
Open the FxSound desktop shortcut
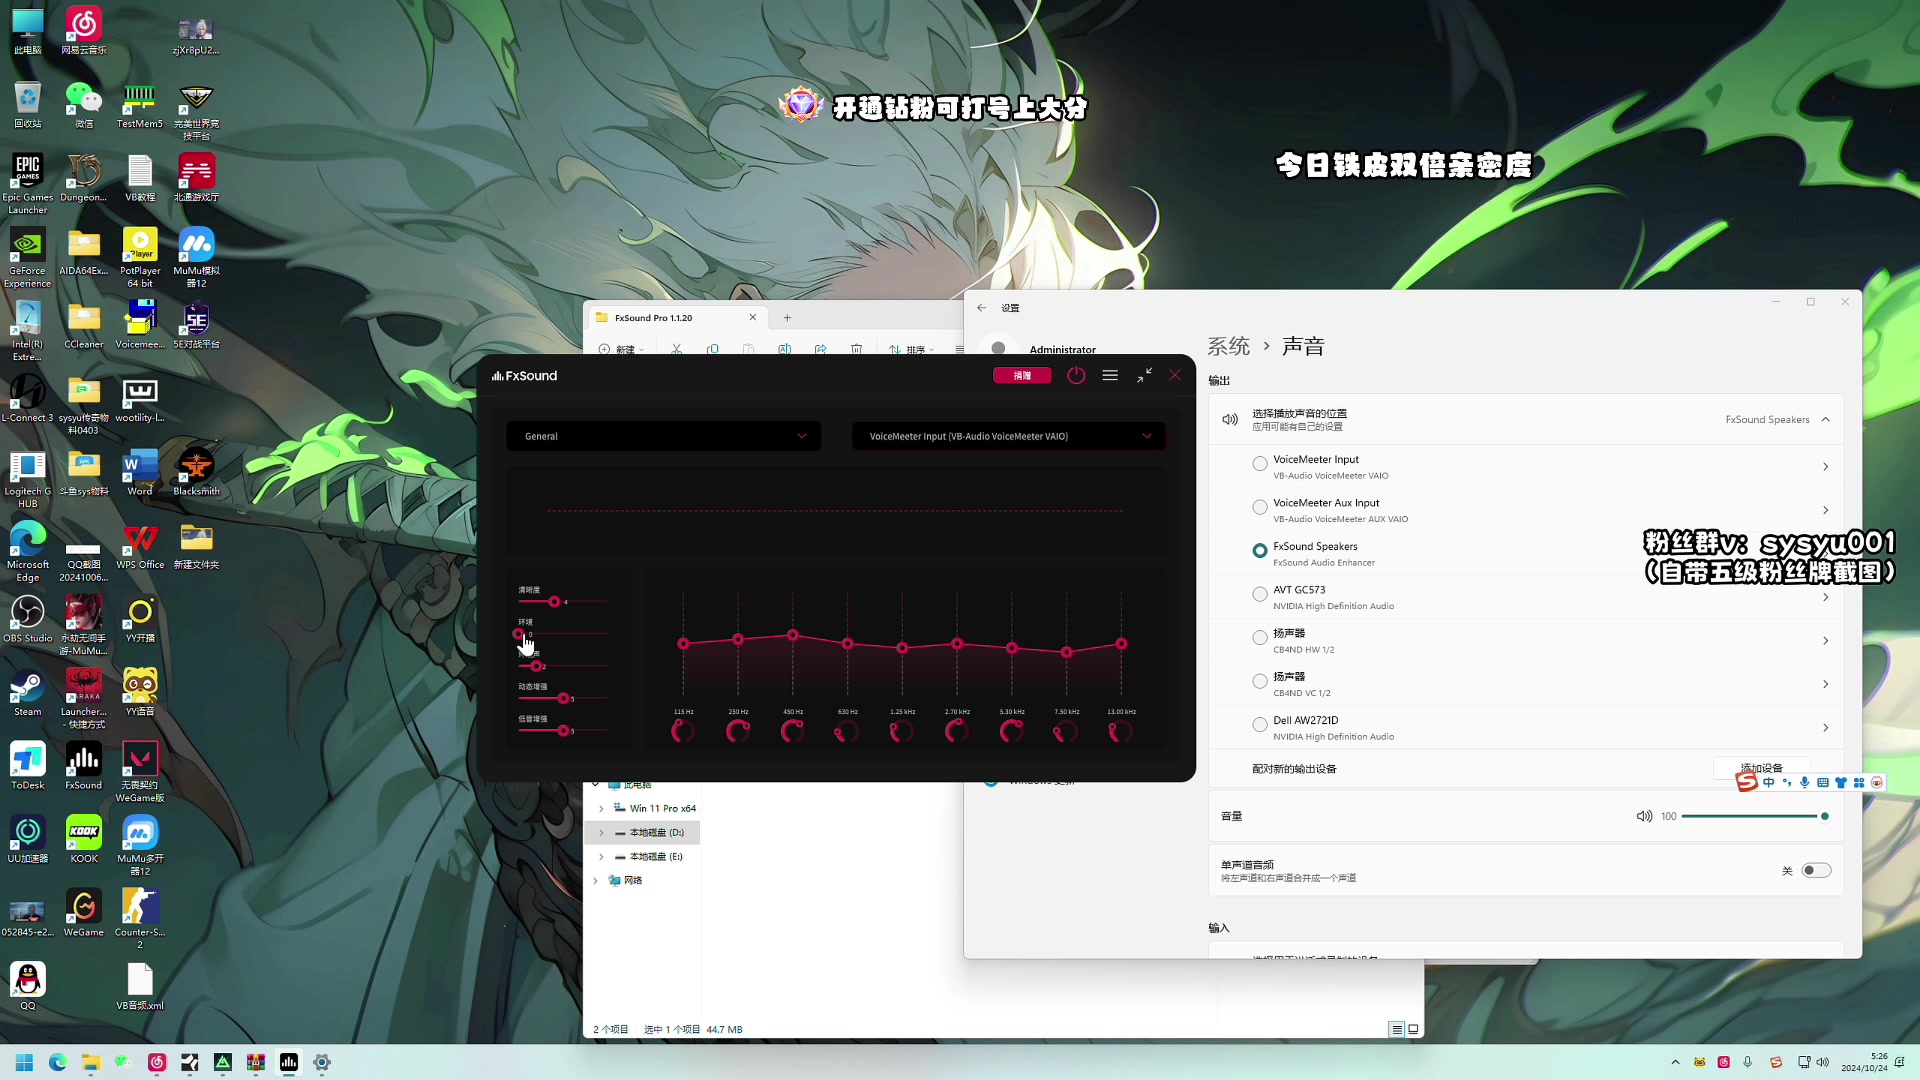point(84,765)
